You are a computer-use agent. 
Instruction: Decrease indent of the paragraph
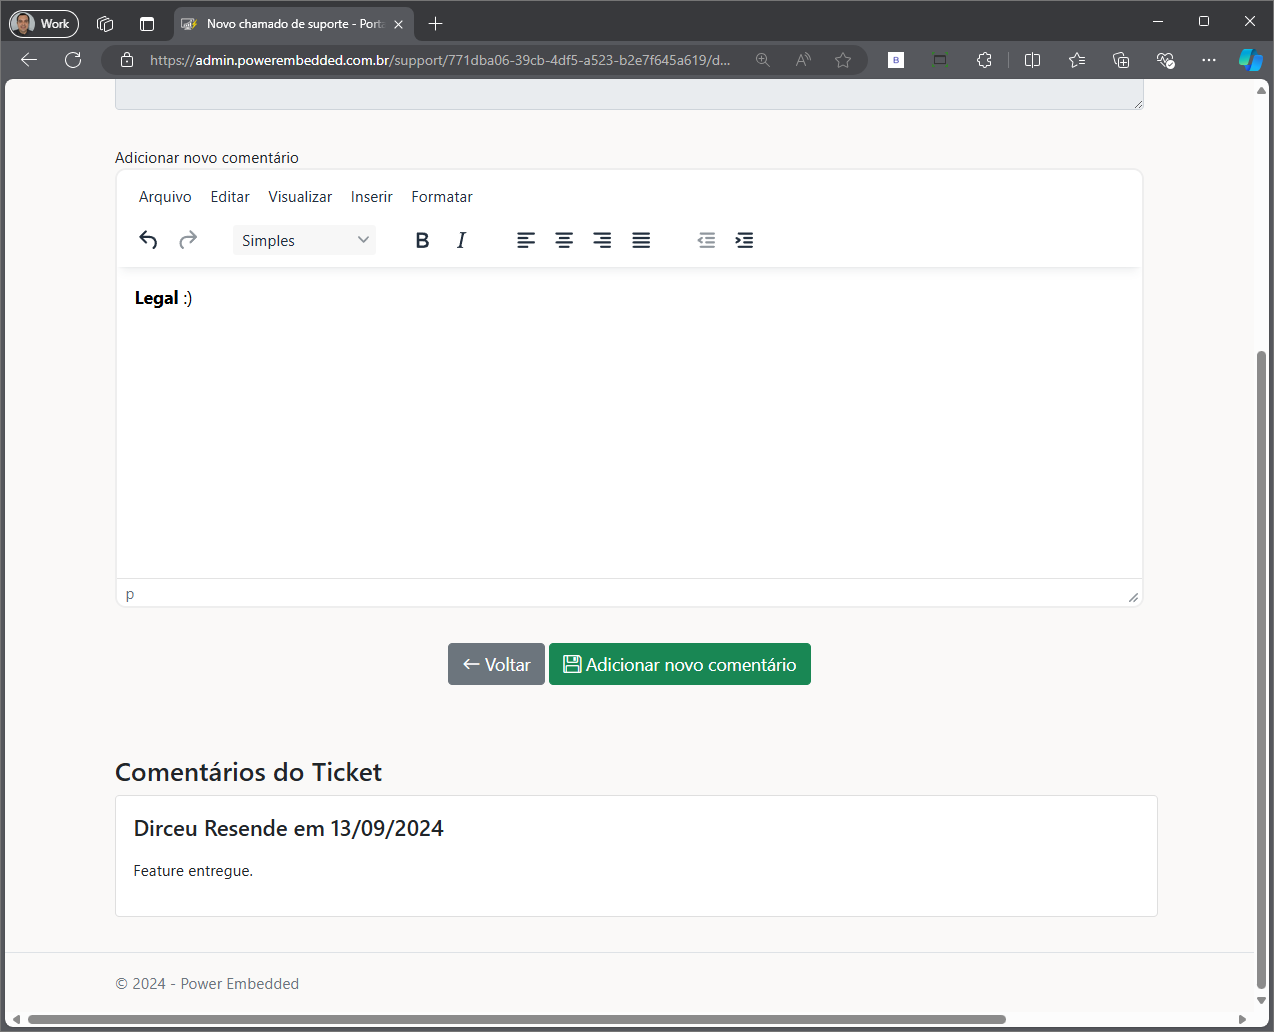click(x=706, y=240)
